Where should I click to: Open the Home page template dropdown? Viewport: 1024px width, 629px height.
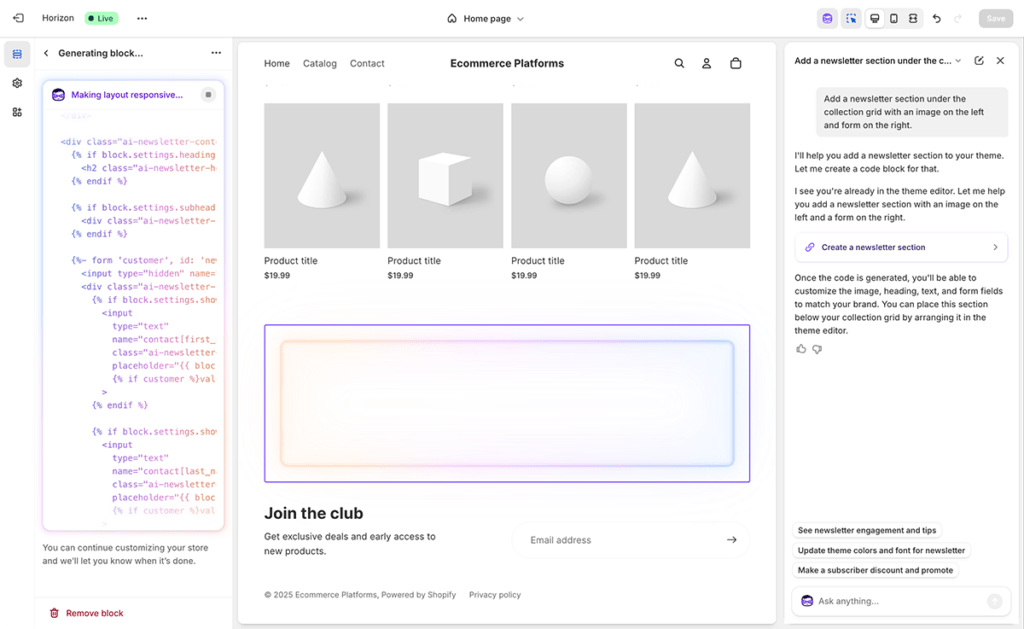486,18
